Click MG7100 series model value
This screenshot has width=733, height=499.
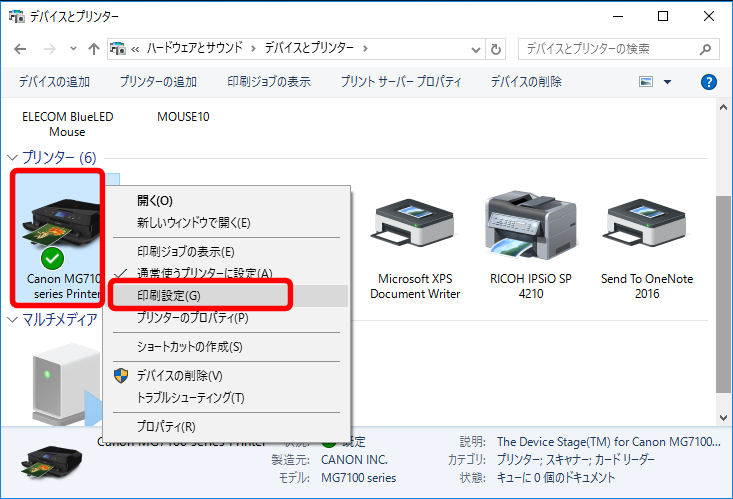pyautogui.click(x=359, y=478)
